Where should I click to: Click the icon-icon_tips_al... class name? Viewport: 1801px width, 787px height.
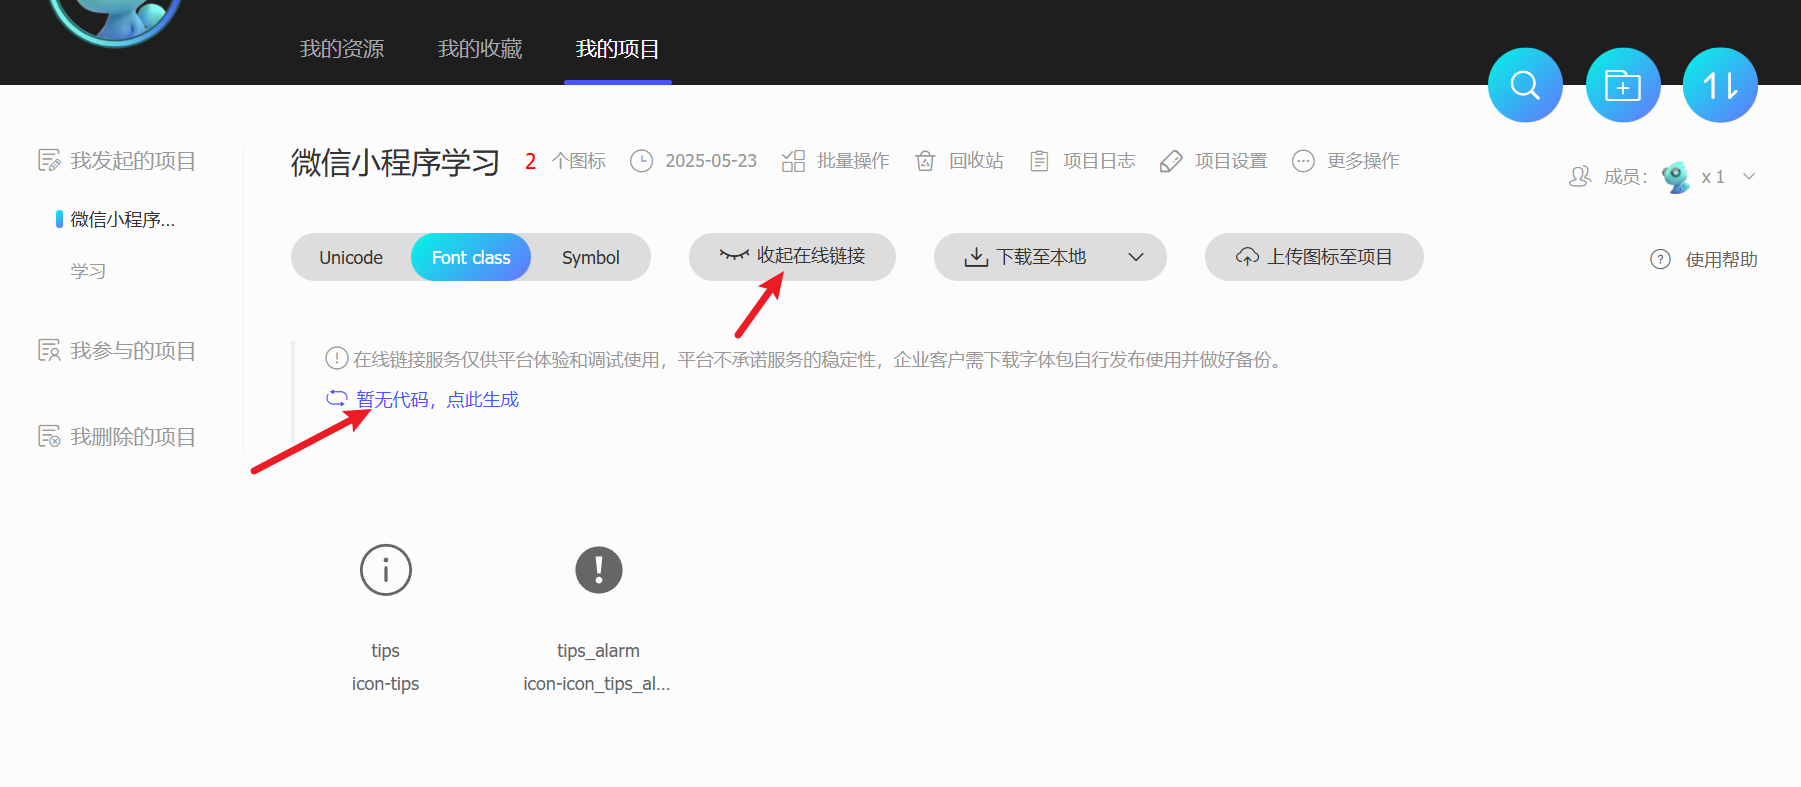(597, 684)
